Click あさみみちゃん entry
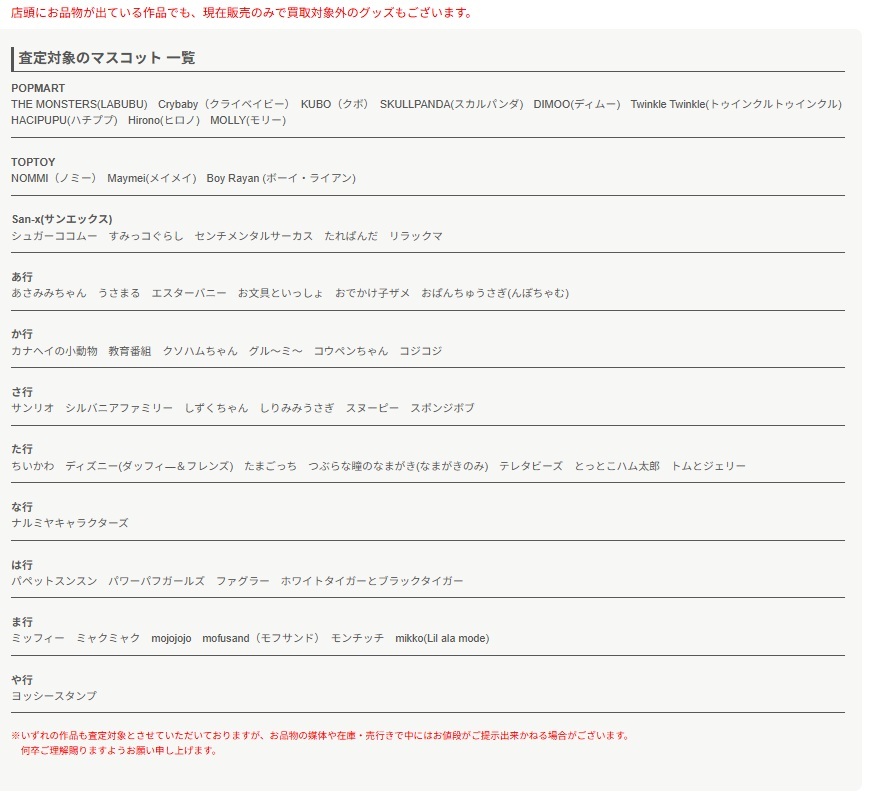The height and width of the screenshot is (792, 870). click(49, 293)
